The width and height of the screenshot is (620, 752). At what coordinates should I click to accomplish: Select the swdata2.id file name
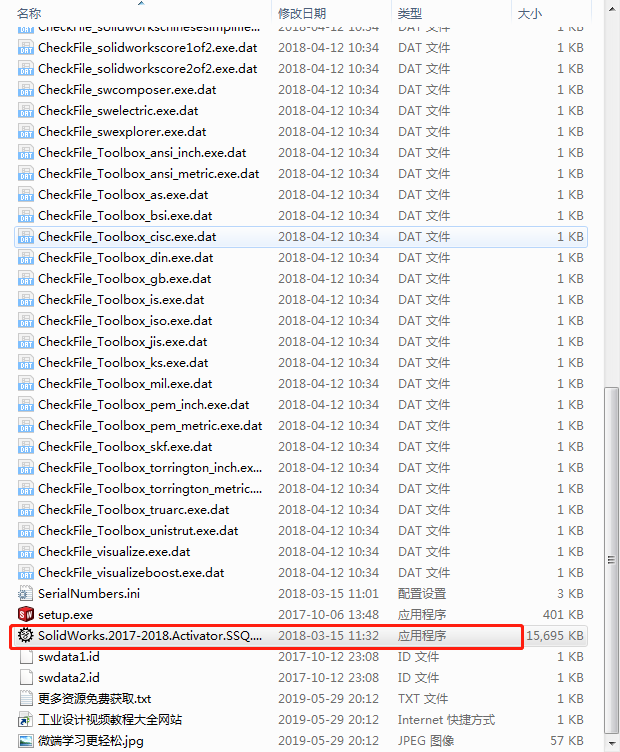[x=69, y=678]
